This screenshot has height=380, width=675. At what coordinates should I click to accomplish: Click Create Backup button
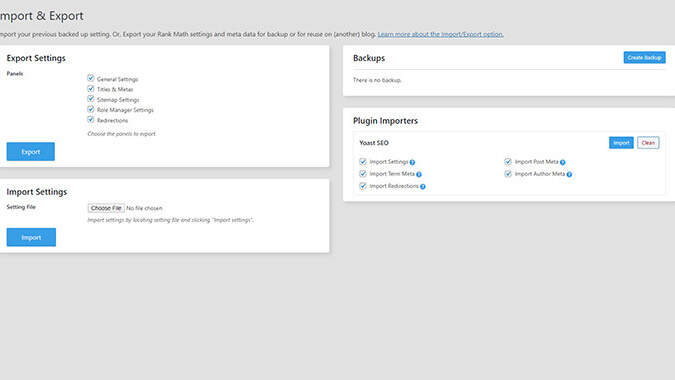[x=644, y=57]
